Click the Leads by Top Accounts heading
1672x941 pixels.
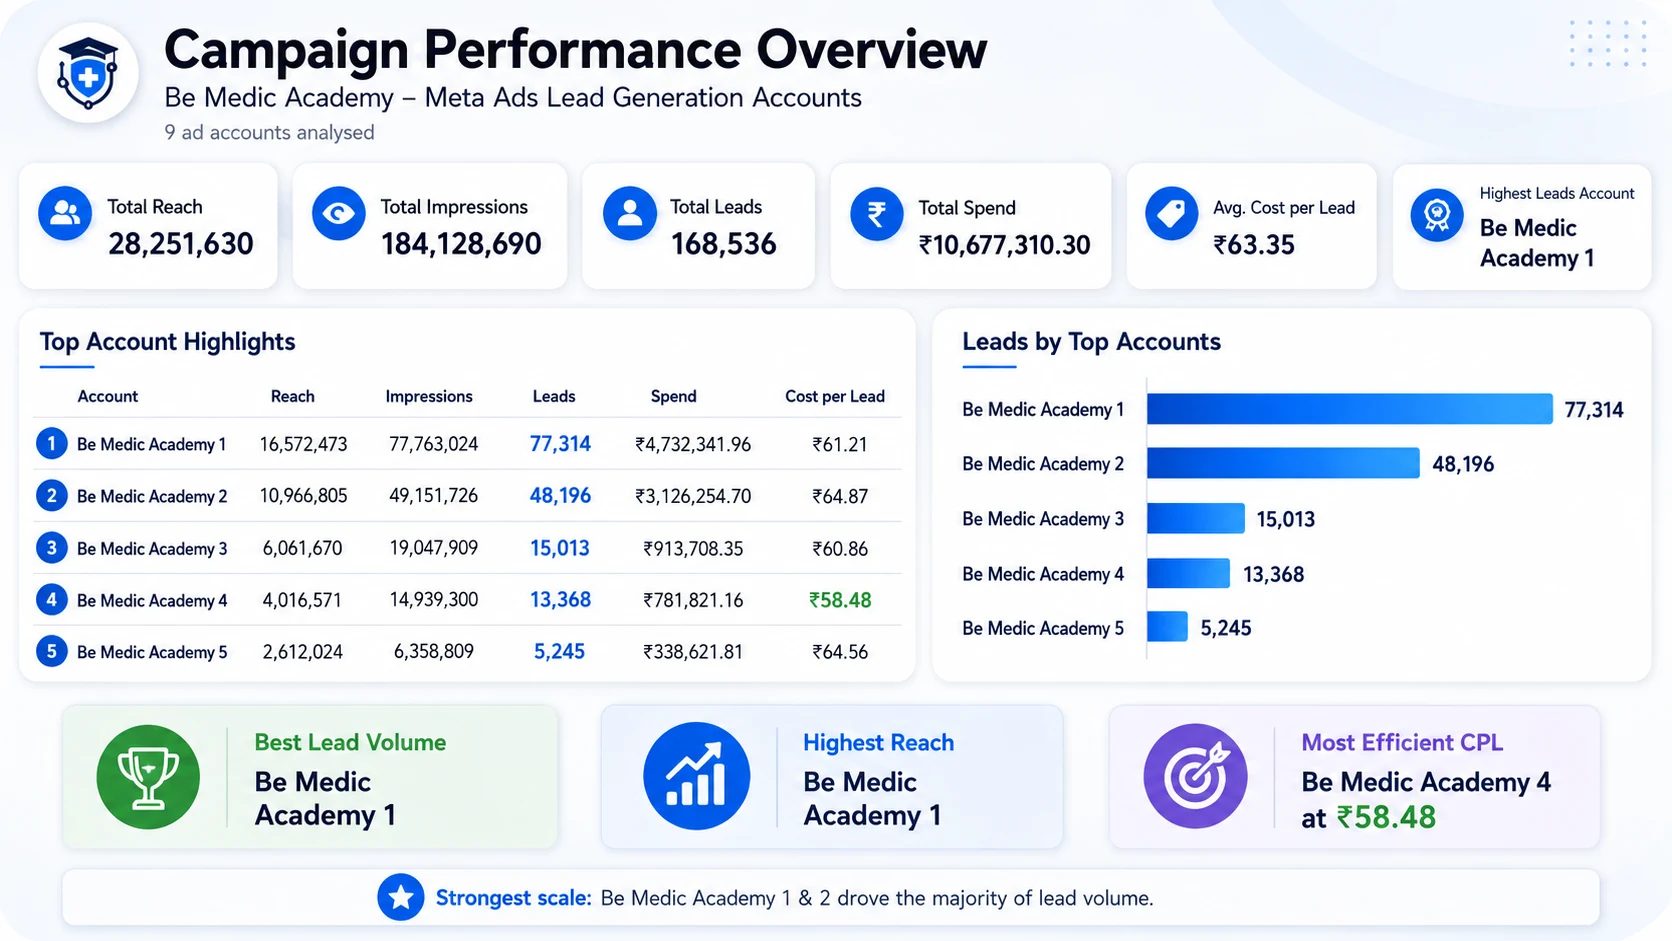1091,342
